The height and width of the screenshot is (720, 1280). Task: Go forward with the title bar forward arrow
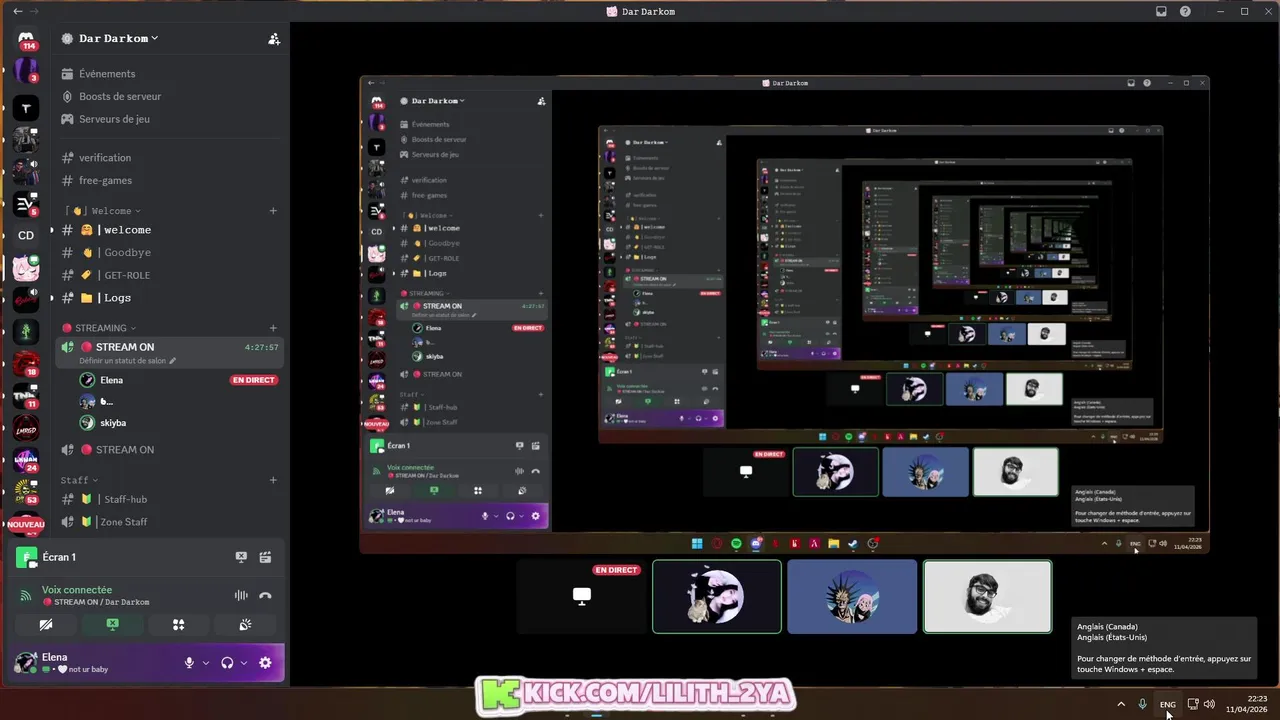(x=36, y=11)
